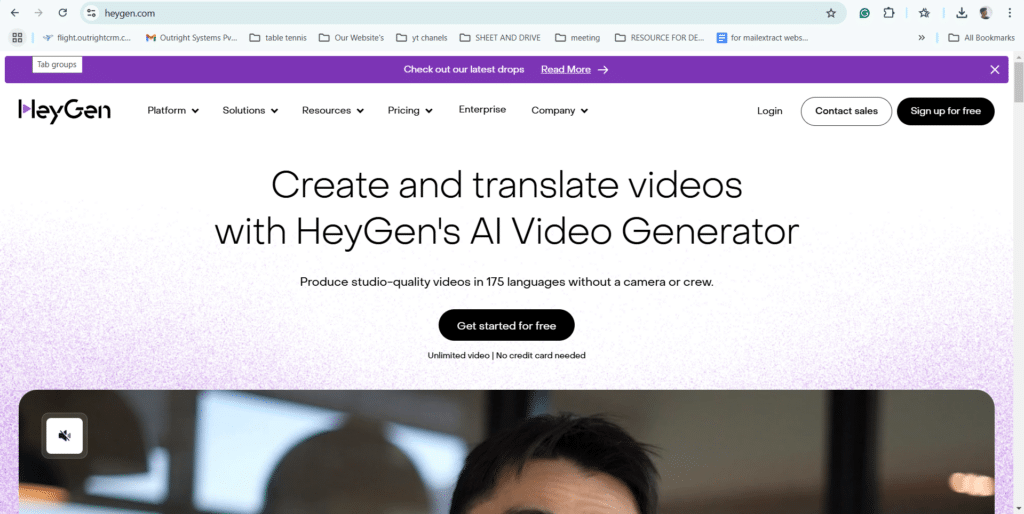Open the Chrome profile avatar
This screenshot has width=1024, height=514.
985,13
